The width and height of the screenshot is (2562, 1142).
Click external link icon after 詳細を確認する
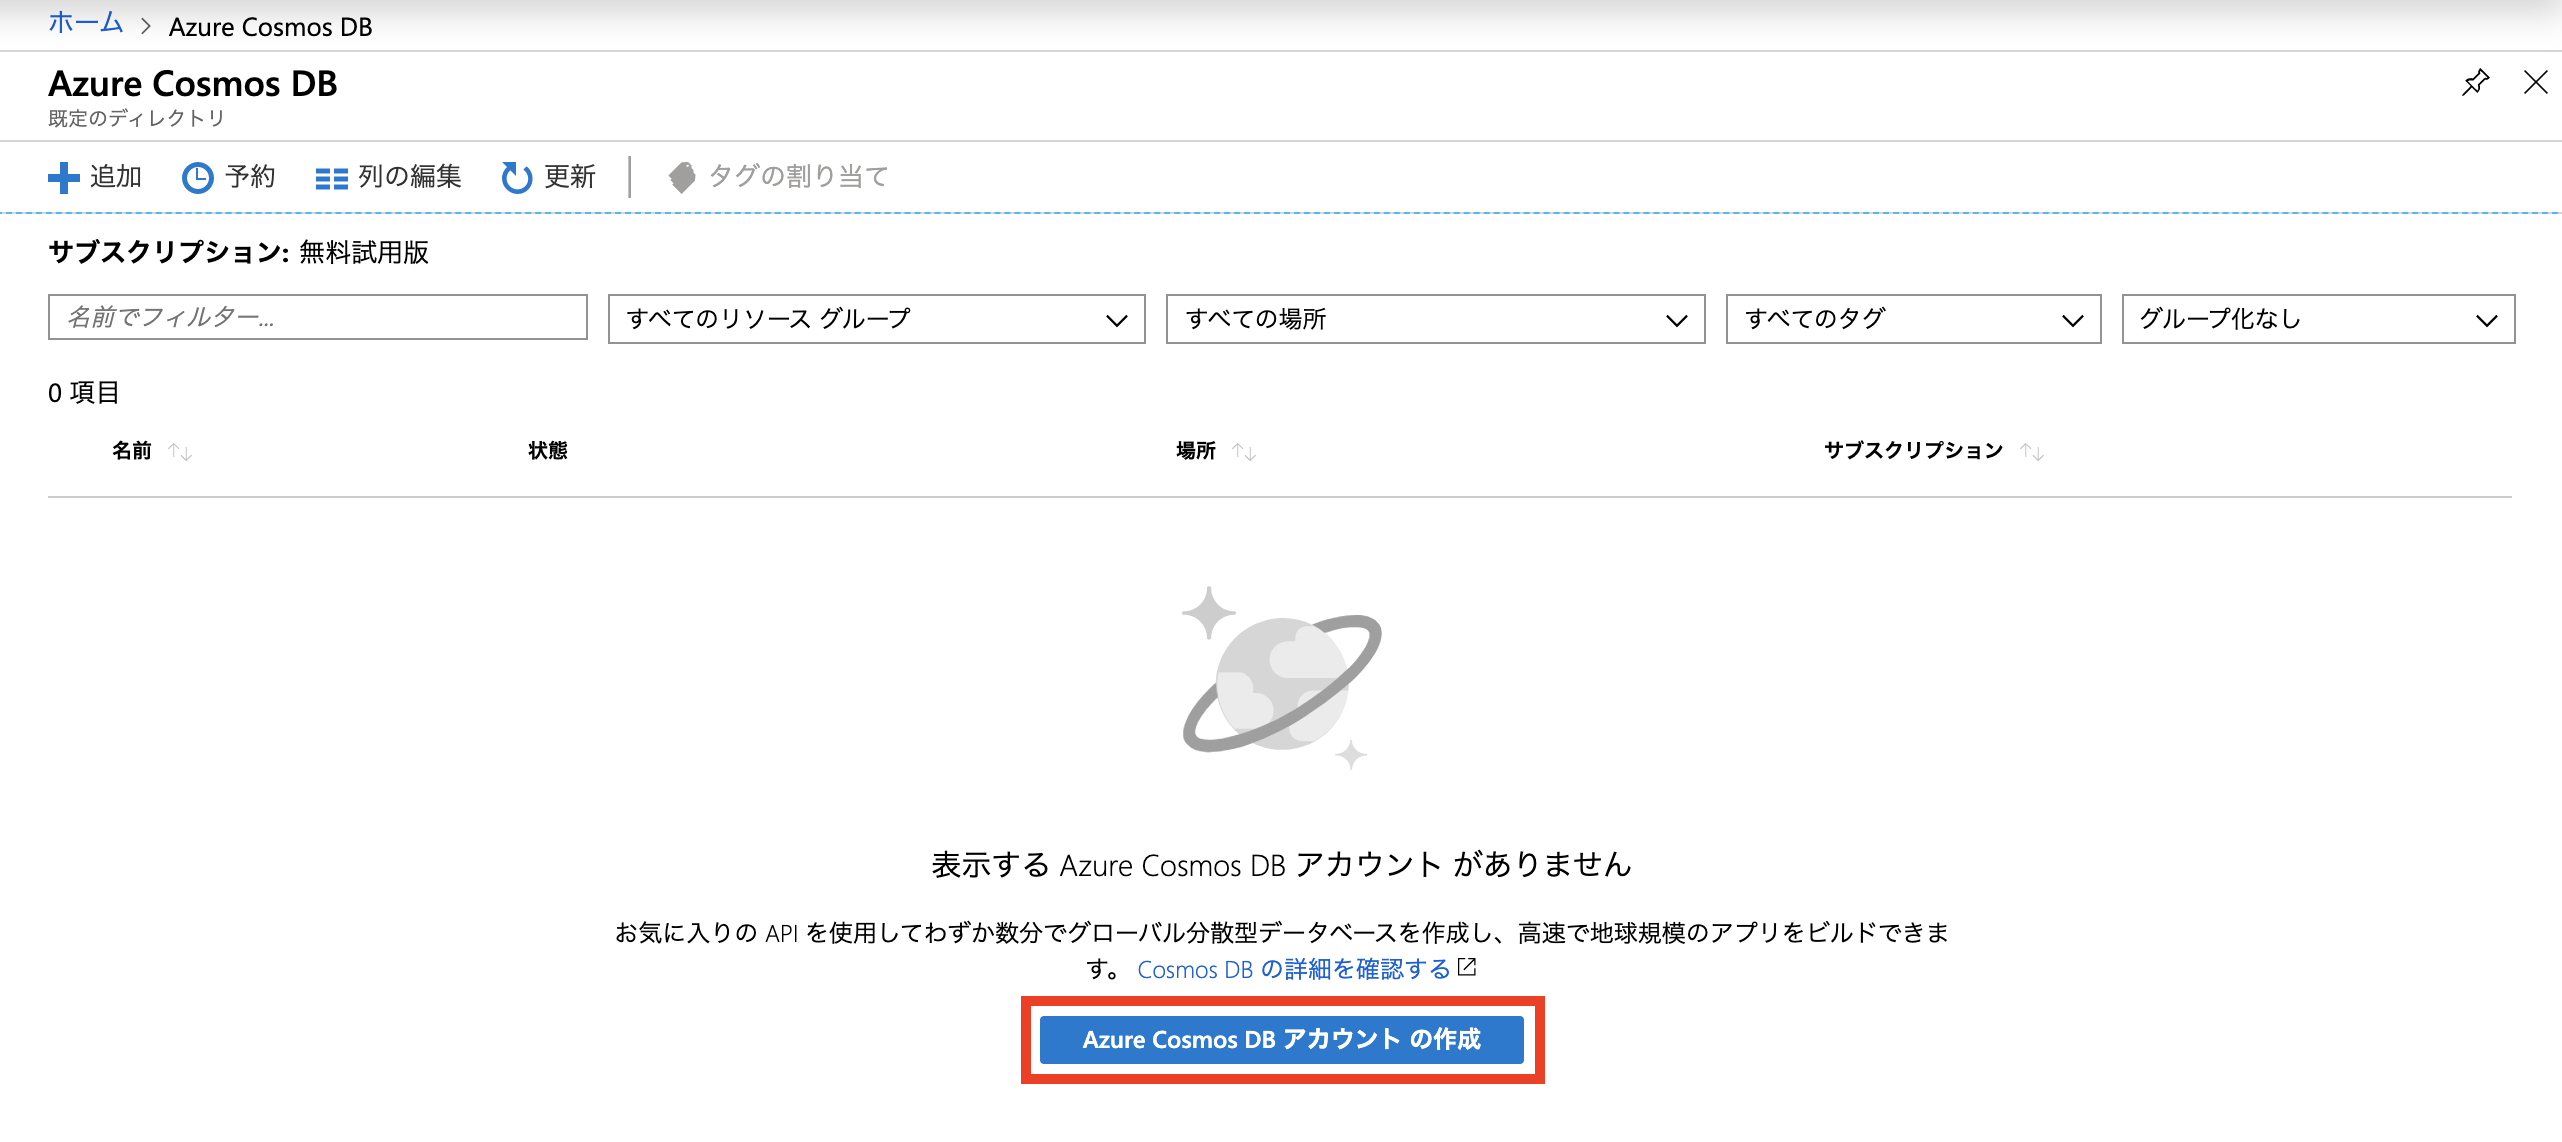point(1467,967)
